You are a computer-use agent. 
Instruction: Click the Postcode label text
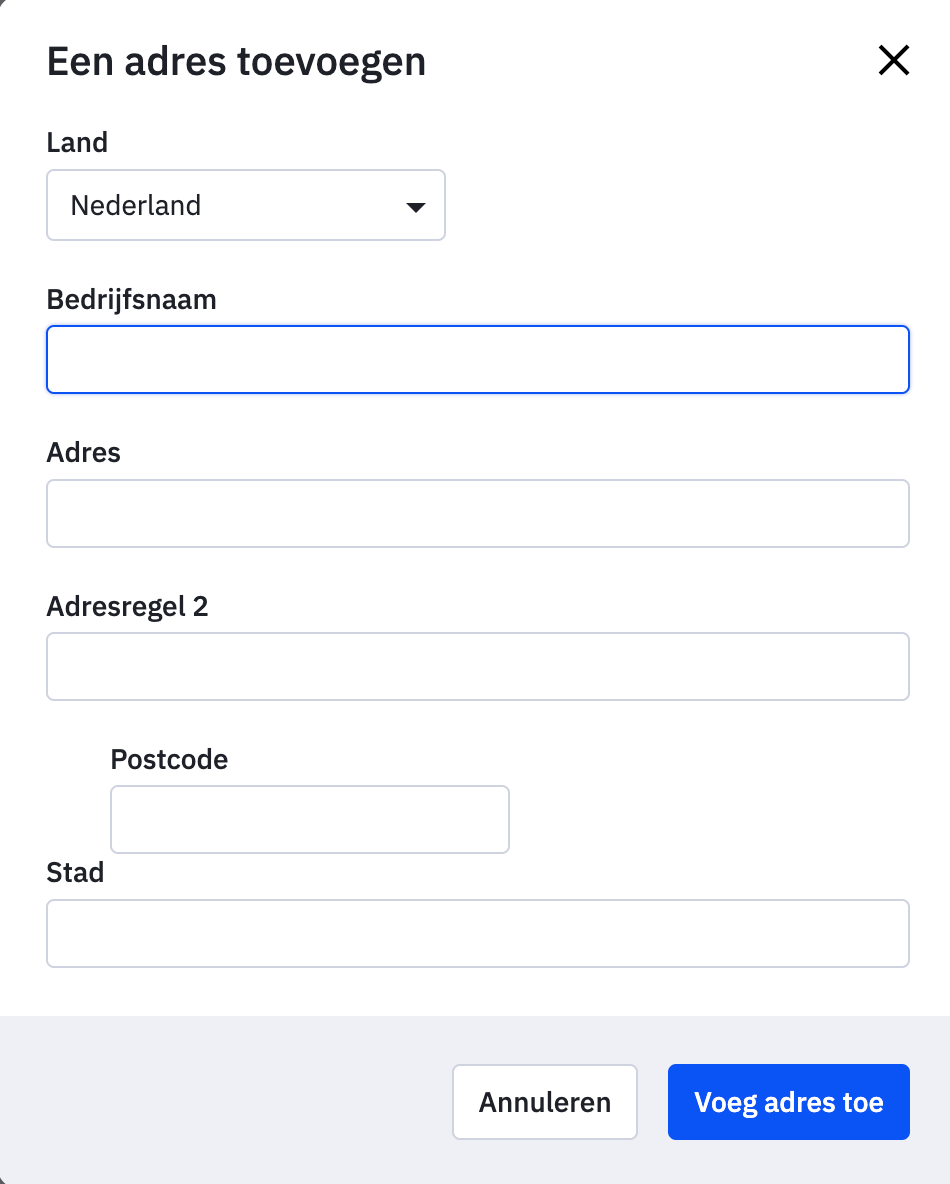169,760
